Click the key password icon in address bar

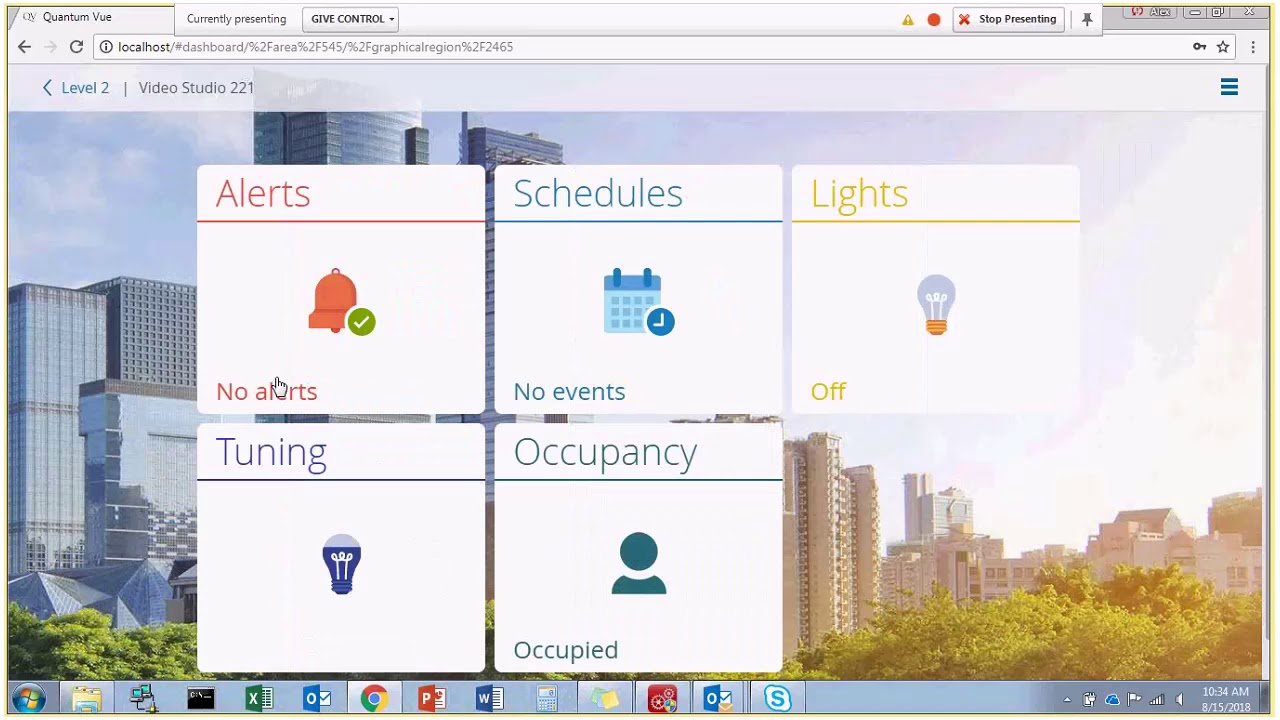pos(1199,46)
